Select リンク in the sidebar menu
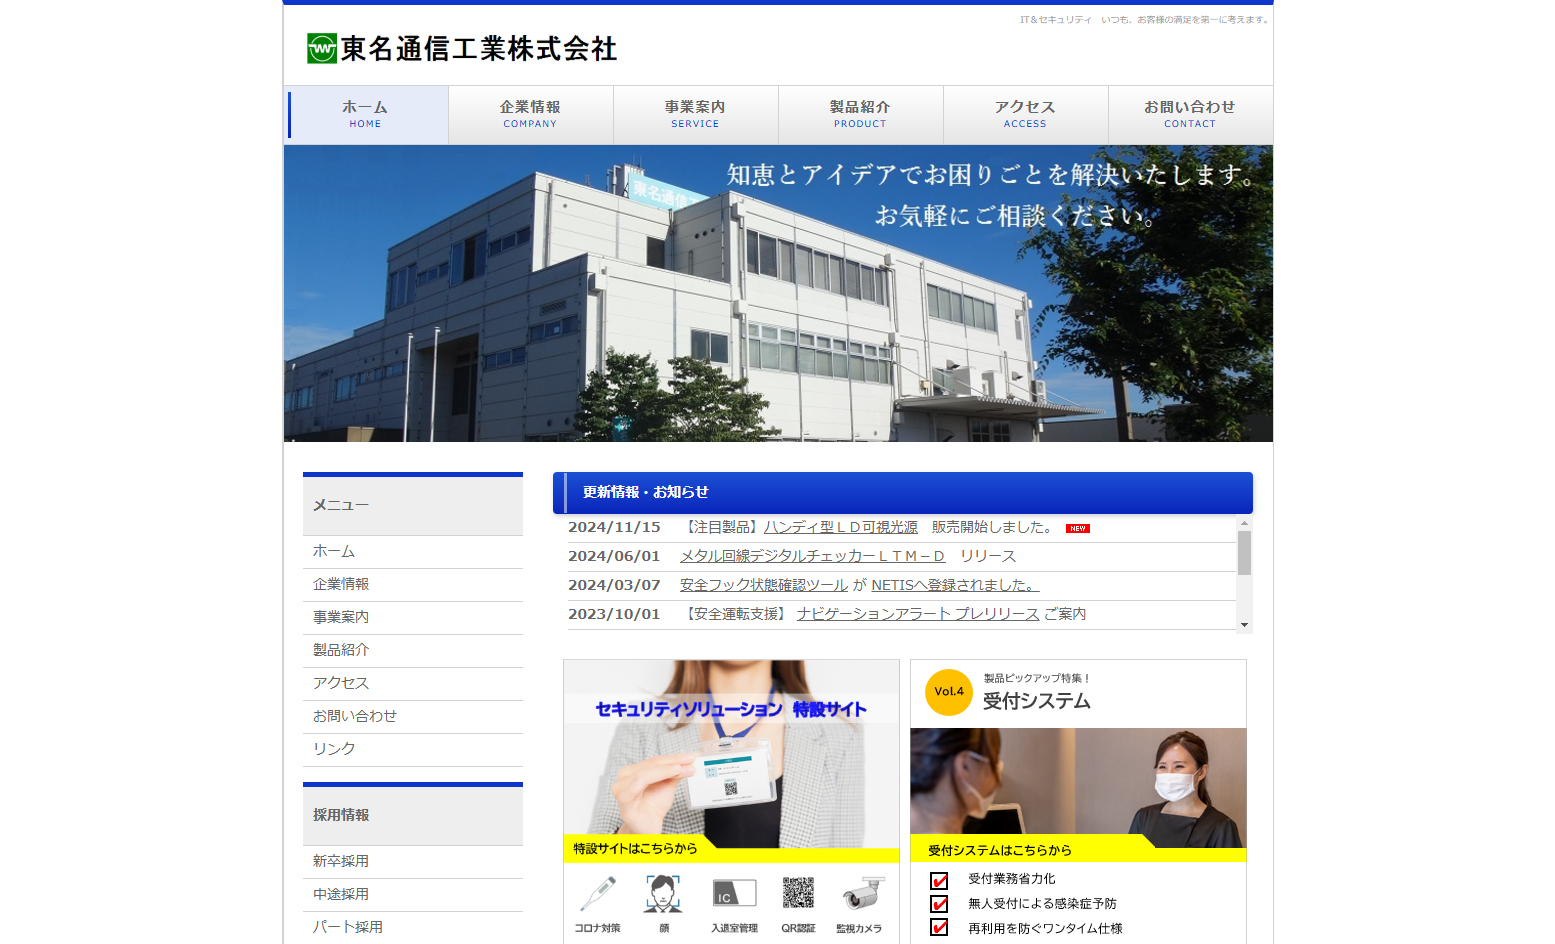Viewport: 1555px width, 944px height. pos(413,750)
